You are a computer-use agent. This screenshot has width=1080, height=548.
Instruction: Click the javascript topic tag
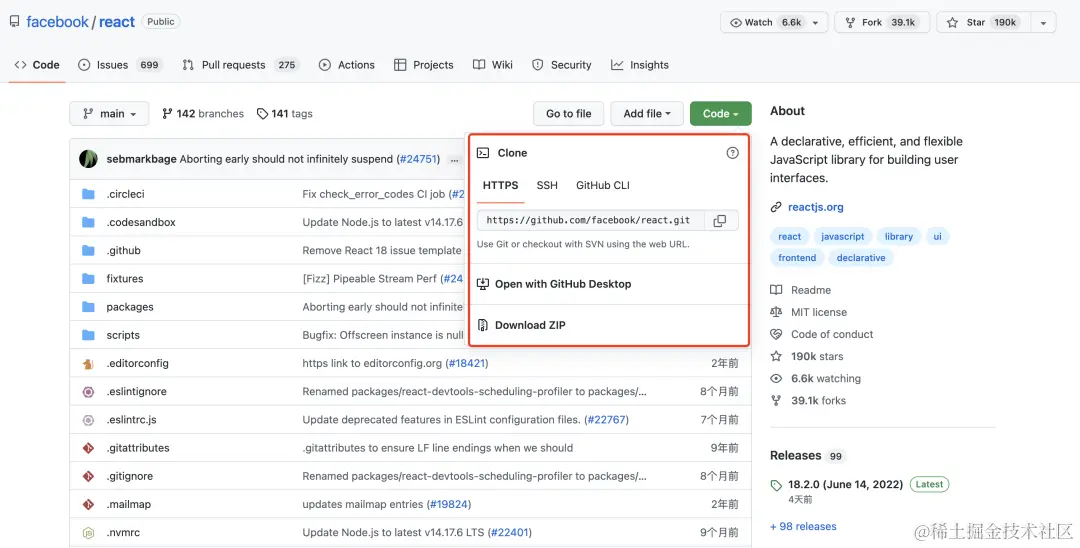tap(842, 236)
